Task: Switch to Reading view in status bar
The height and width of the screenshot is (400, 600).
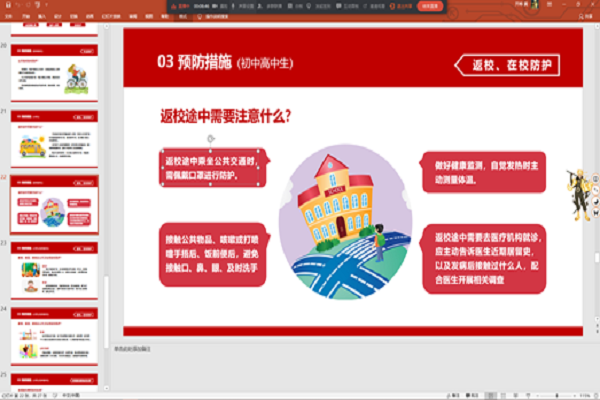Action: [514, 394]
